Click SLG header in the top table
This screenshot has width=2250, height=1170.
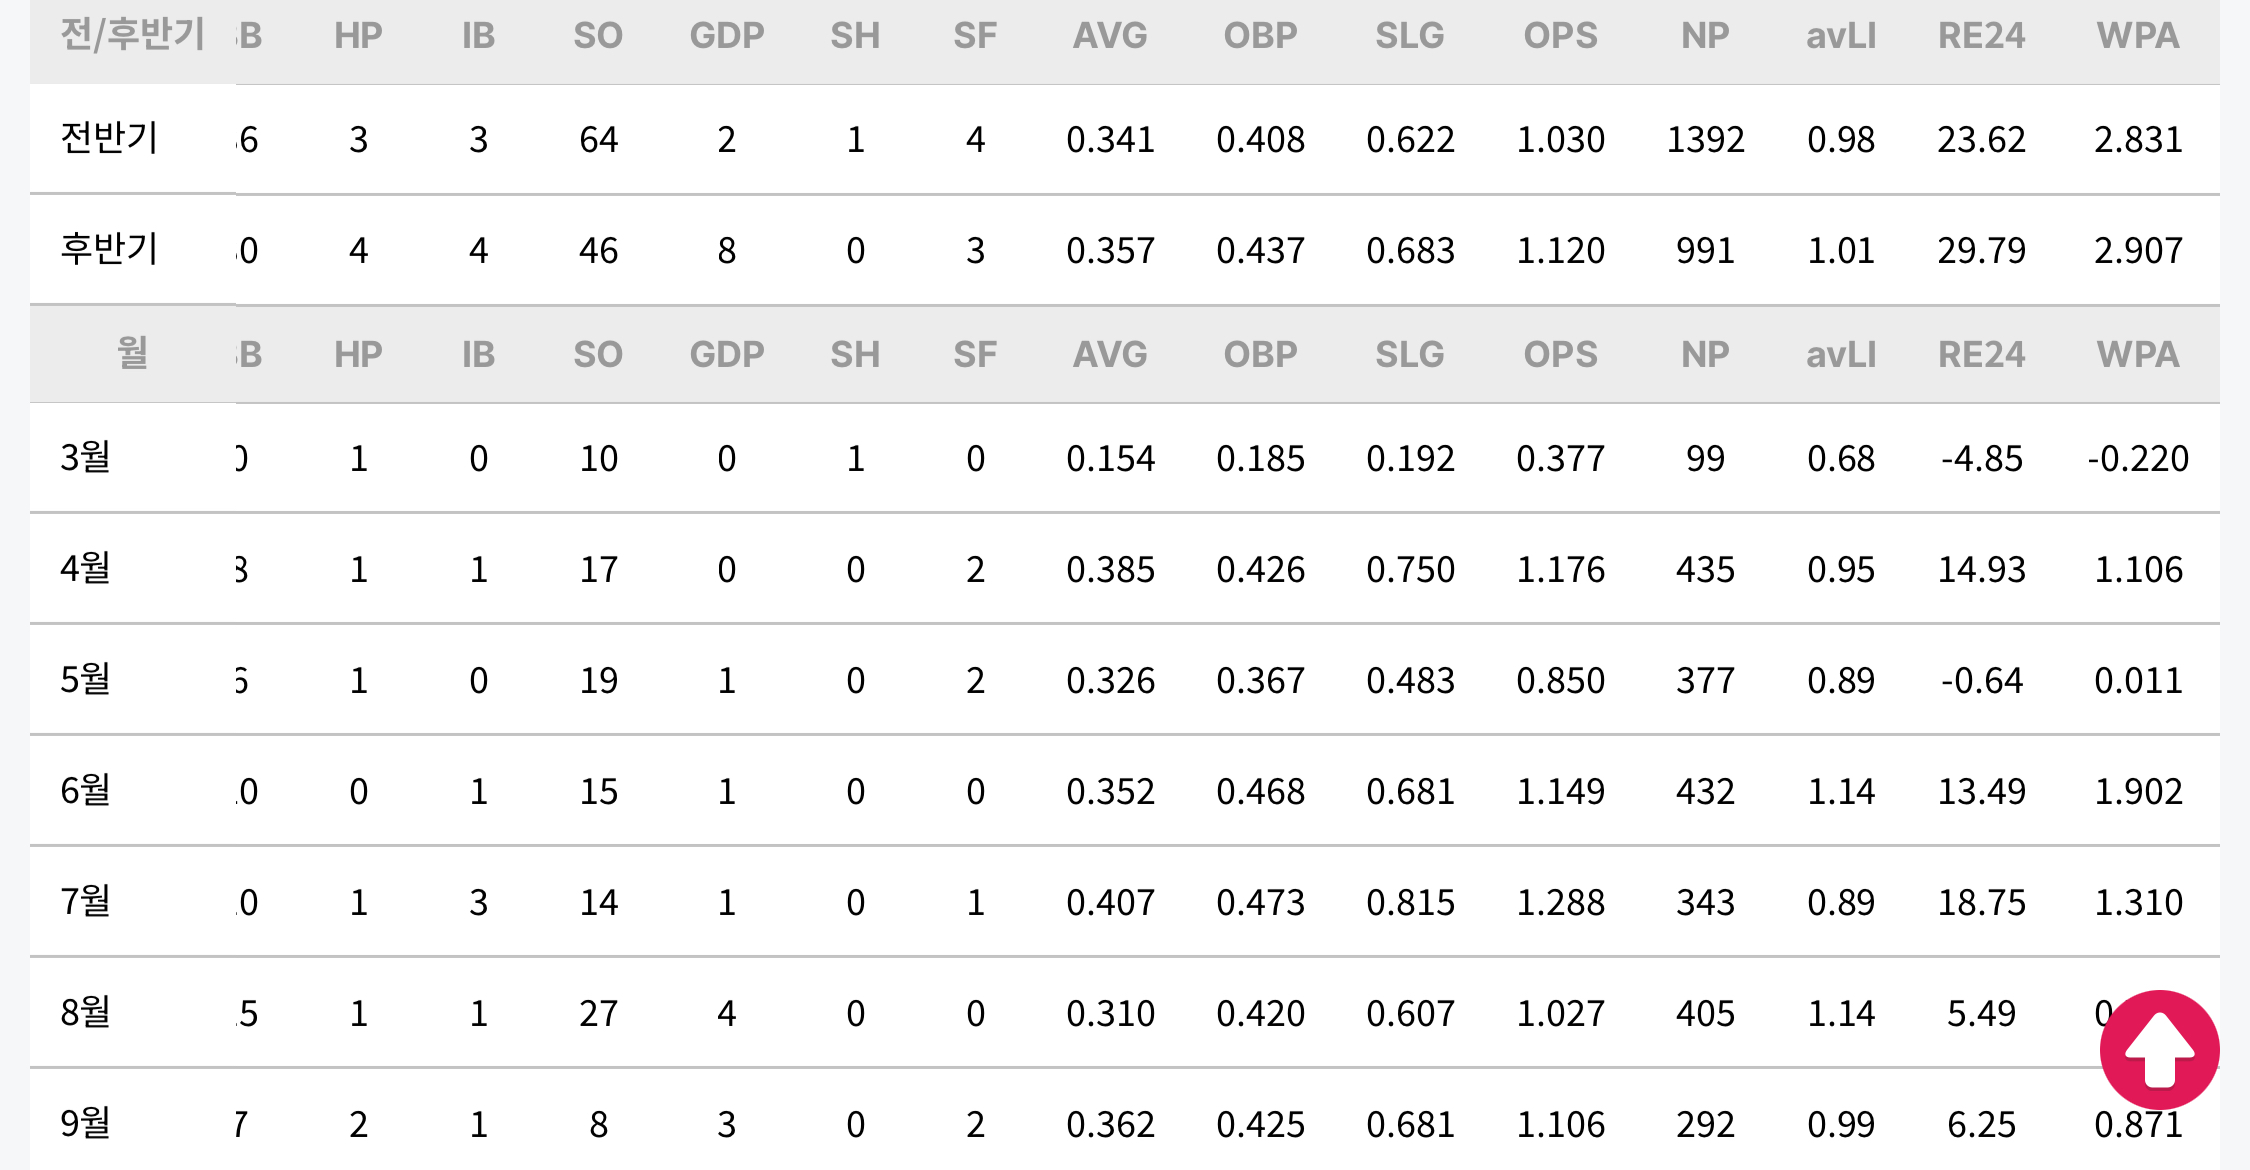coord(1410,36)
